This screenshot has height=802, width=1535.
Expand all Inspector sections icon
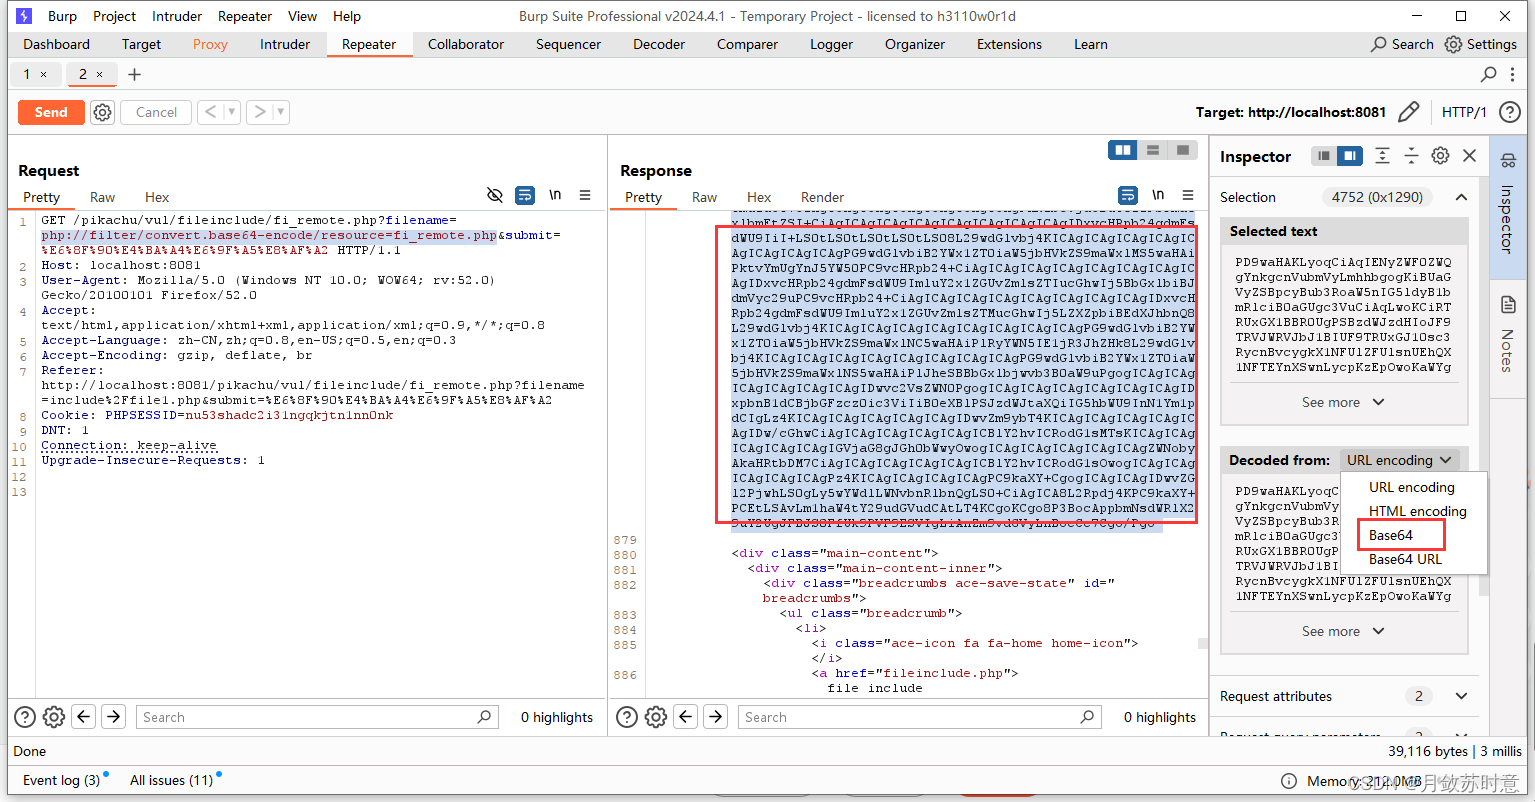click(x=1382, y=156)
